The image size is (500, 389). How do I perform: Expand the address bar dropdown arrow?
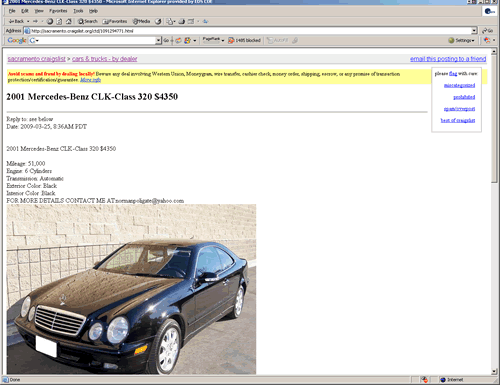click(474, 31)
